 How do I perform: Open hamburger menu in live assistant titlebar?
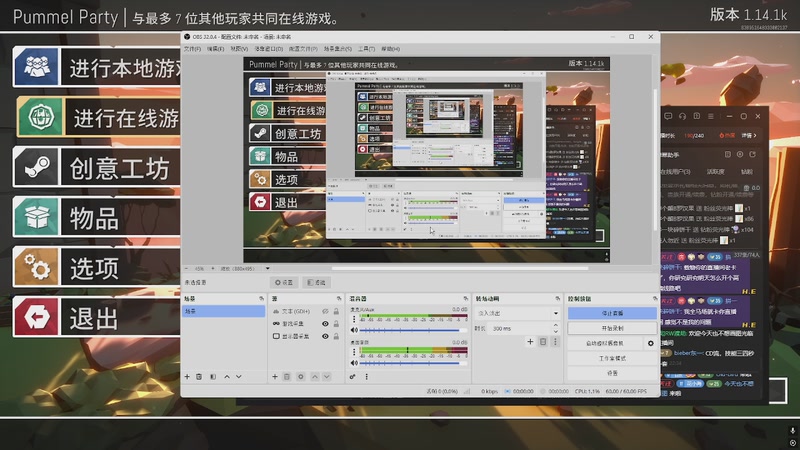coord(711,116)
